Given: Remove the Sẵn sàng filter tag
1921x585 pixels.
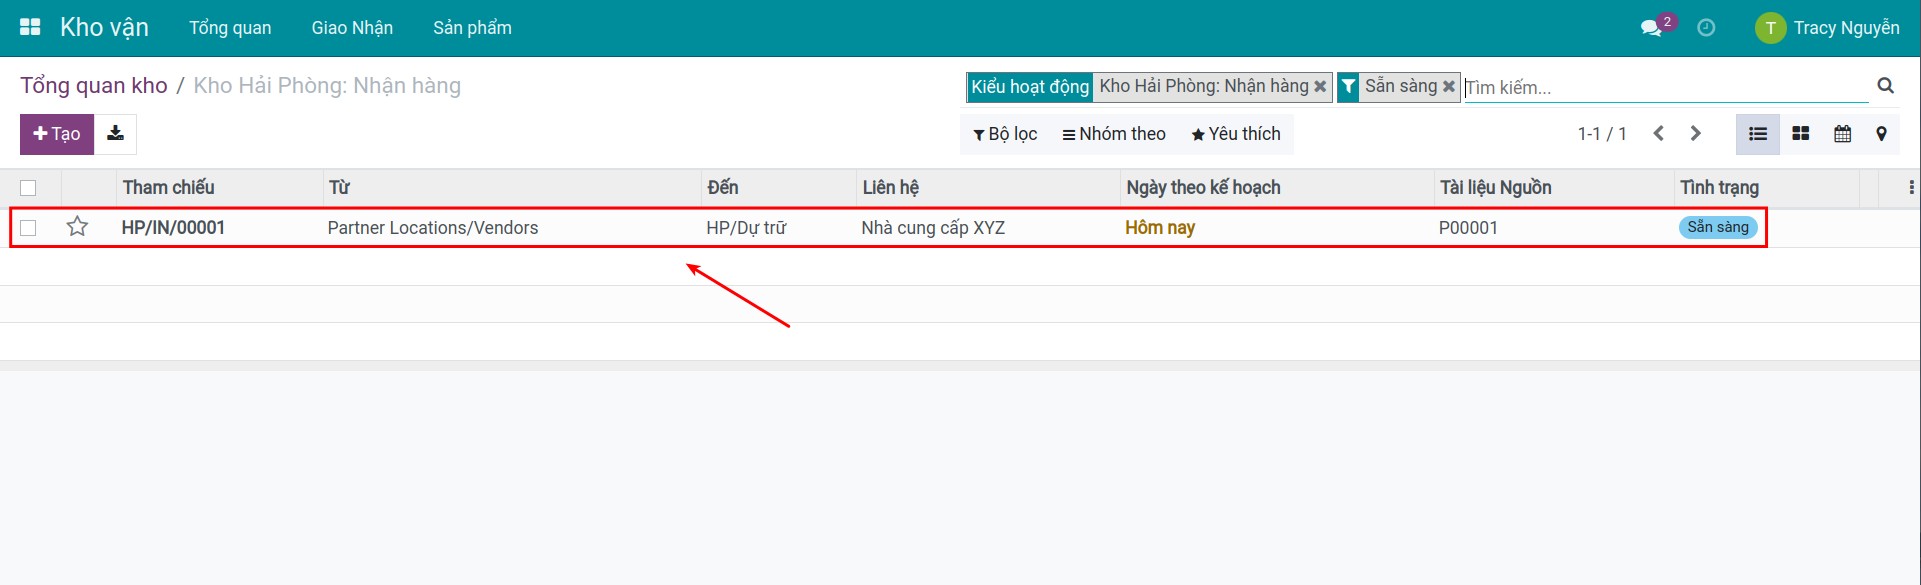Looking at the screenshot, I should 1448,87.
